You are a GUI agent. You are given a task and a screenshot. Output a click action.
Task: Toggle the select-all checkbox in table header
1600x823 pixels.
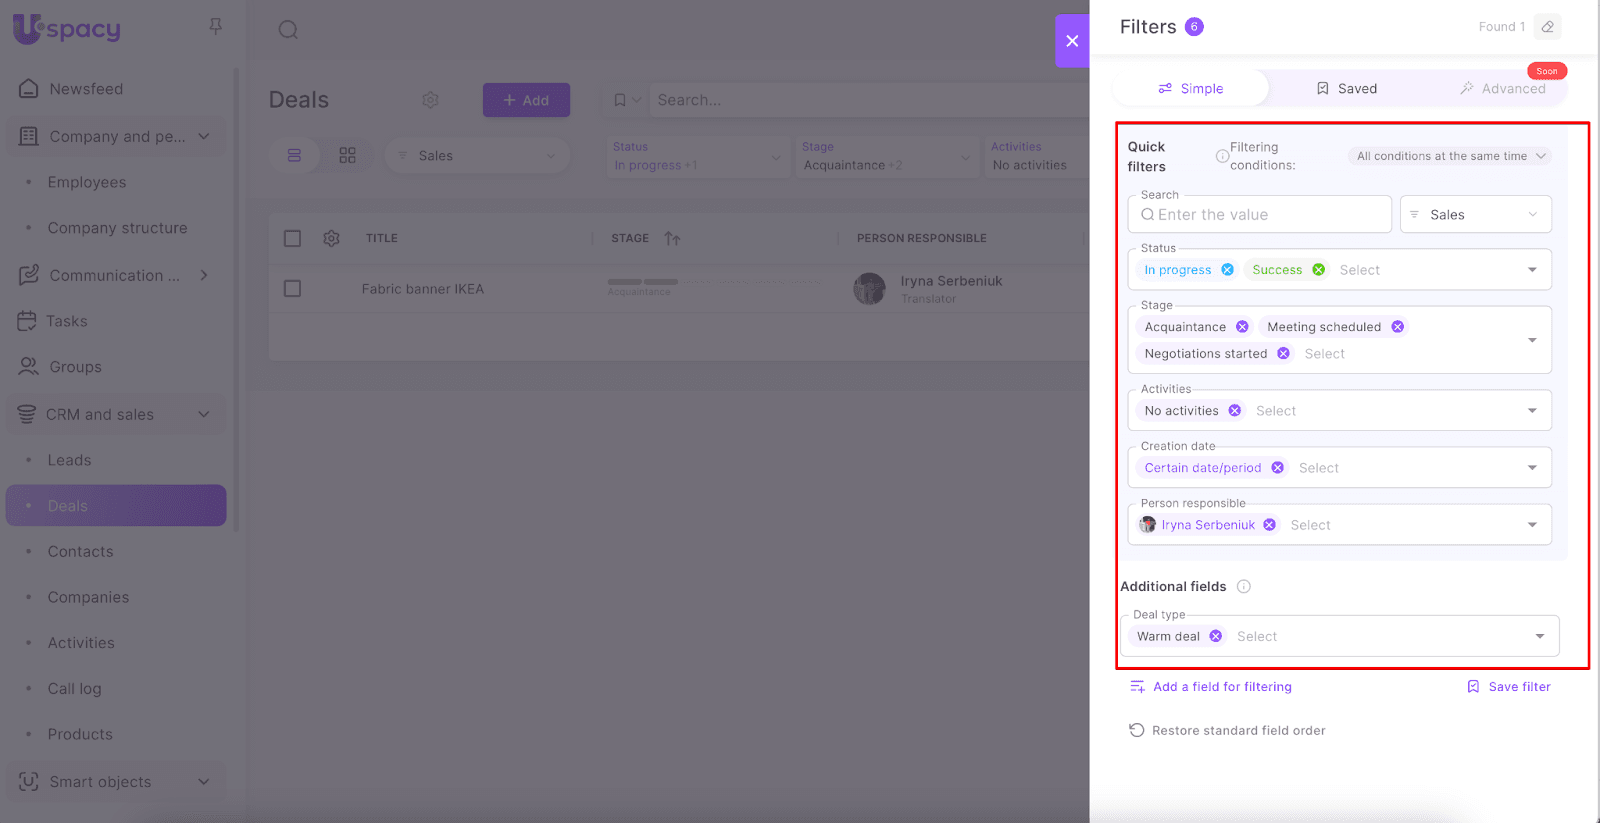[x=292, y=238]
